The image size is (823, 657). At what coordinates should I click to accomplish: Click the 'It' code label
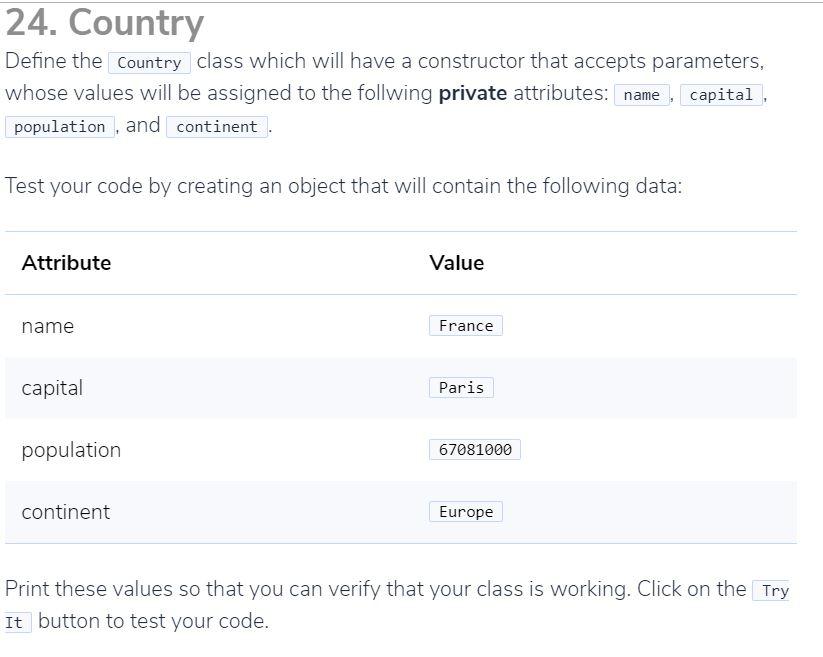click(16, 622)
